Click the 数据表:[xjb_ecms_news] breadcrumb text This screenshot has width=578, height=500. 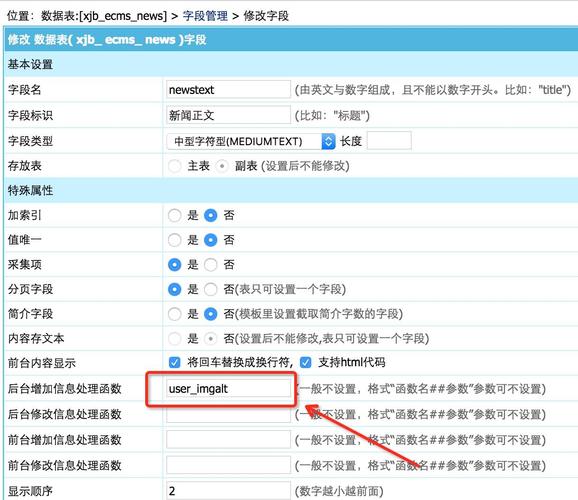(104, 16)
